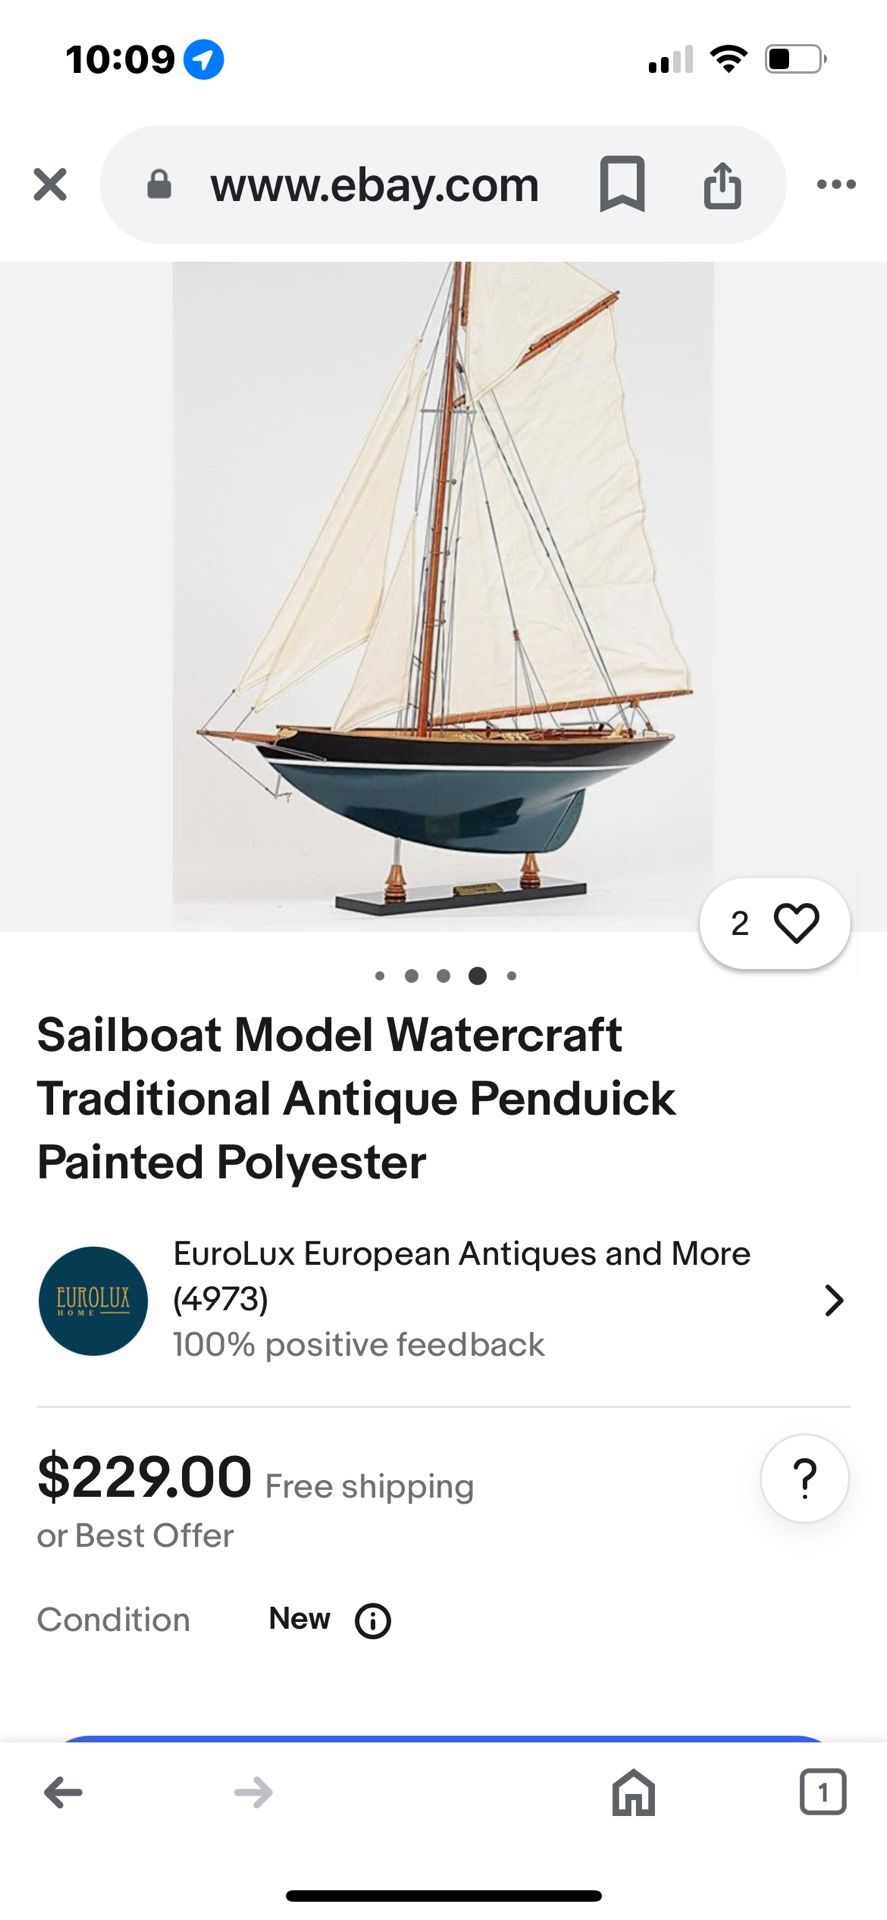Tap the bookmark icon in address bar
Viewport: 887px width, 1920px height.
[622, 184]
